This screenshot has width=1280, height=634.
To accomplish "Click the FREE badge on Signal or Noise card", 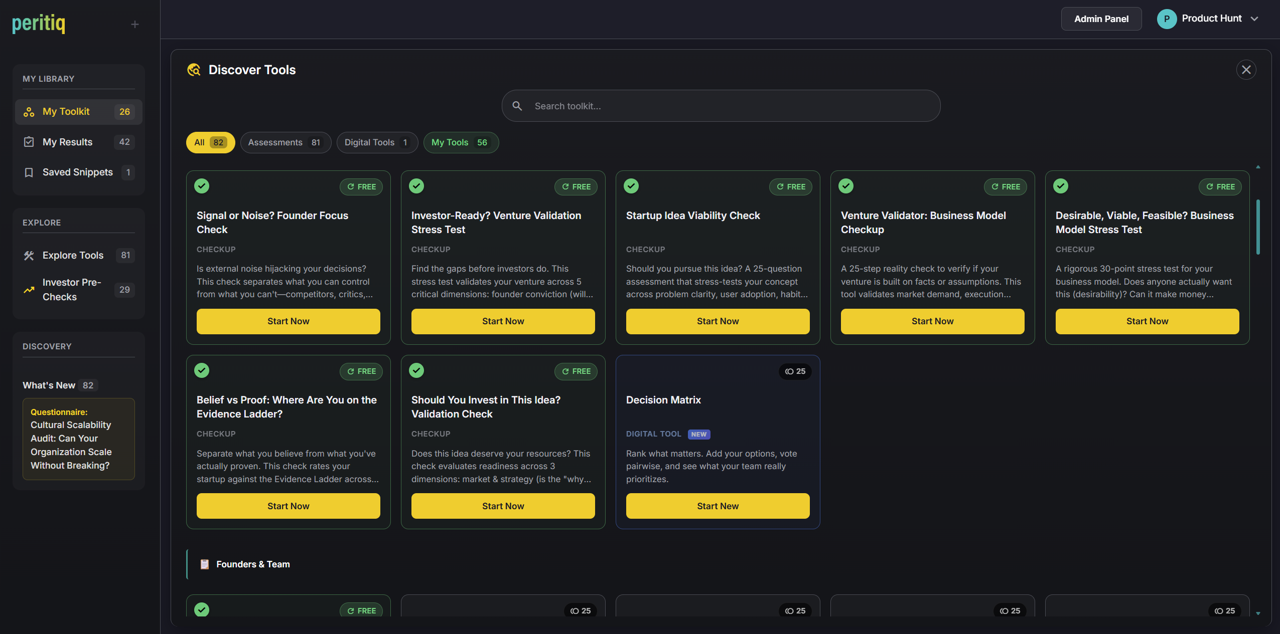I will 361,187.
